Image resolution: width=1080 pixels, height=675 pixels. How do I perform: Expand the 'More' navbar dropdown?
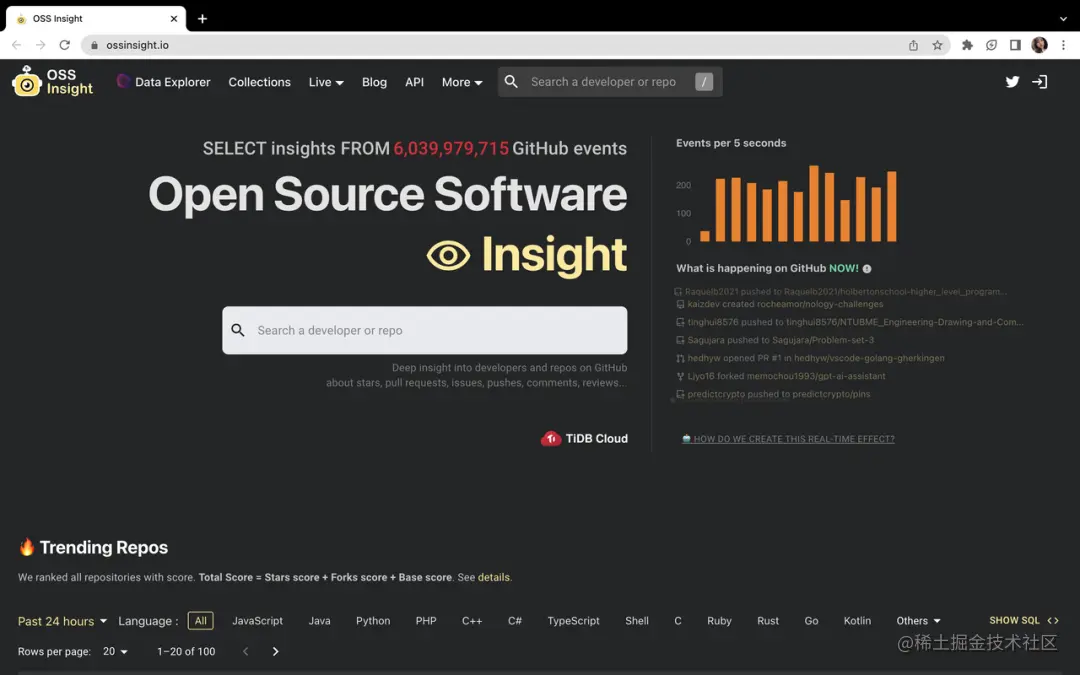(461, 82)
